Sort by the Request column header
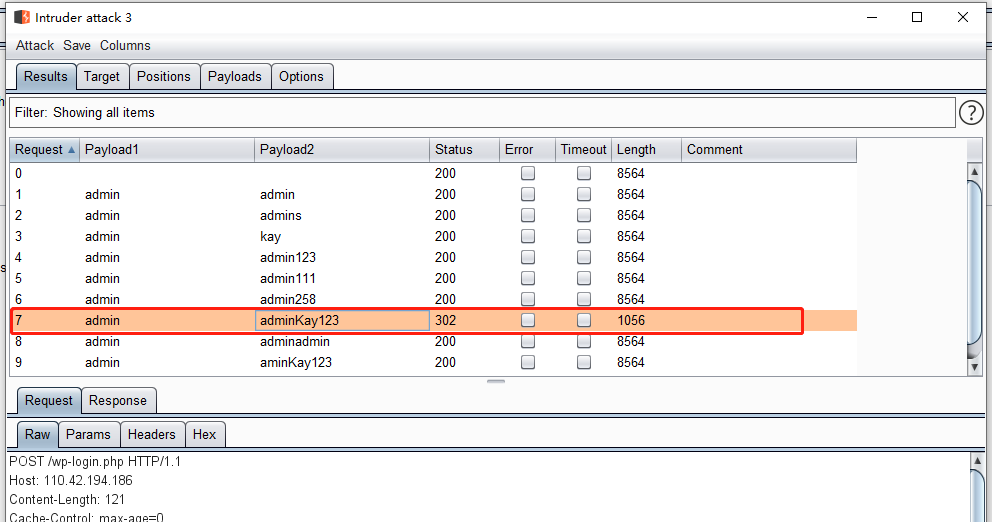 [44, 150]
